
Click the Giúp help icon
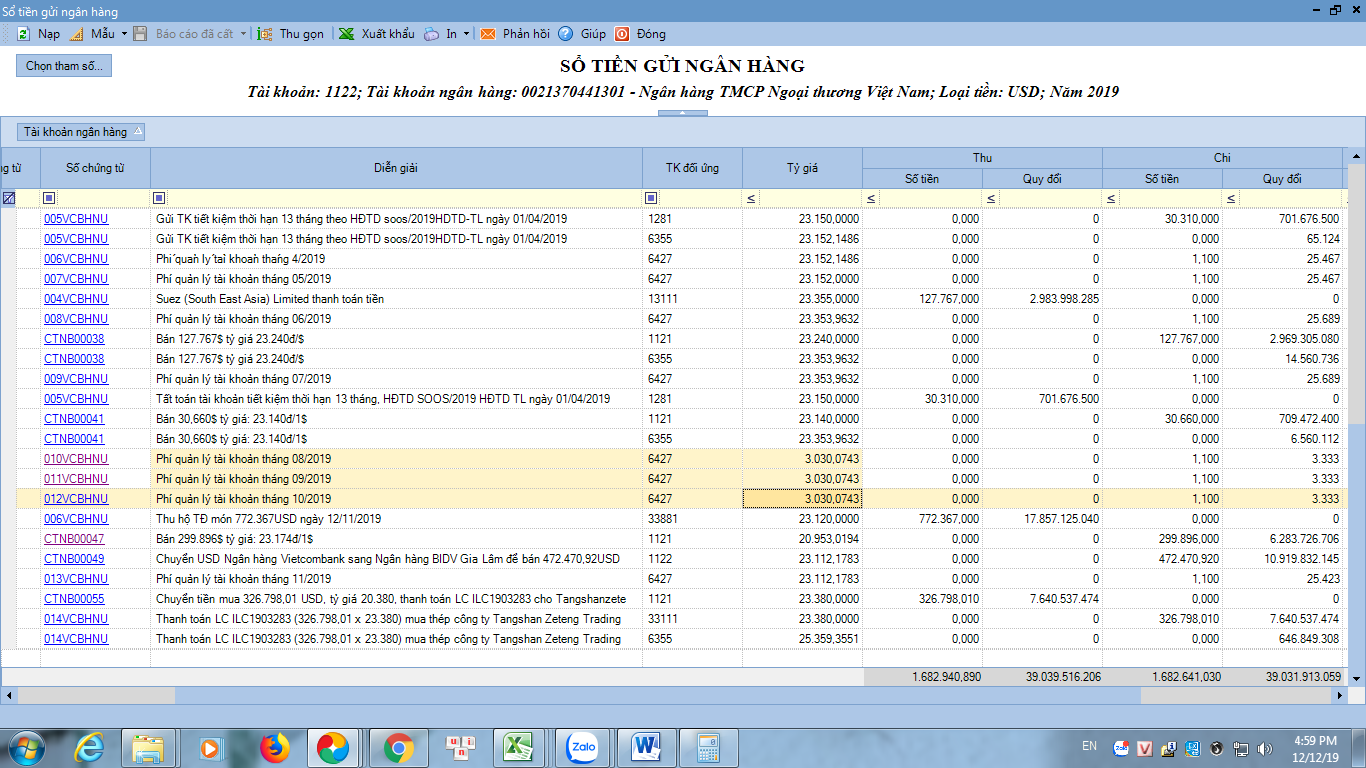566,33
